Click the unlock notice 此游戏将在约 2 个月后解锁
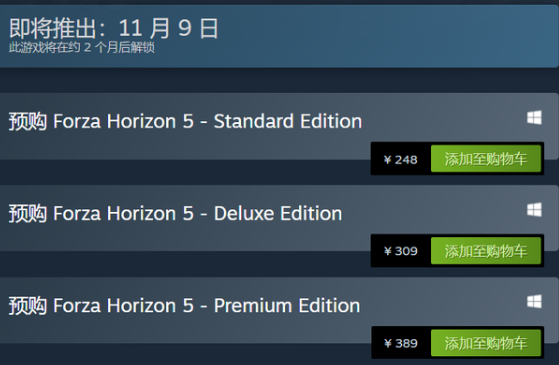 click(x=82, y=47)
